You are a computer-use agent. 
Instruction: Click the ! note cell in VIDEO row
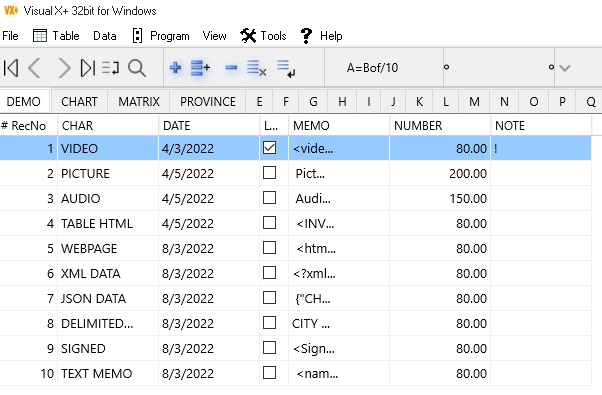(x=541, y=148)
